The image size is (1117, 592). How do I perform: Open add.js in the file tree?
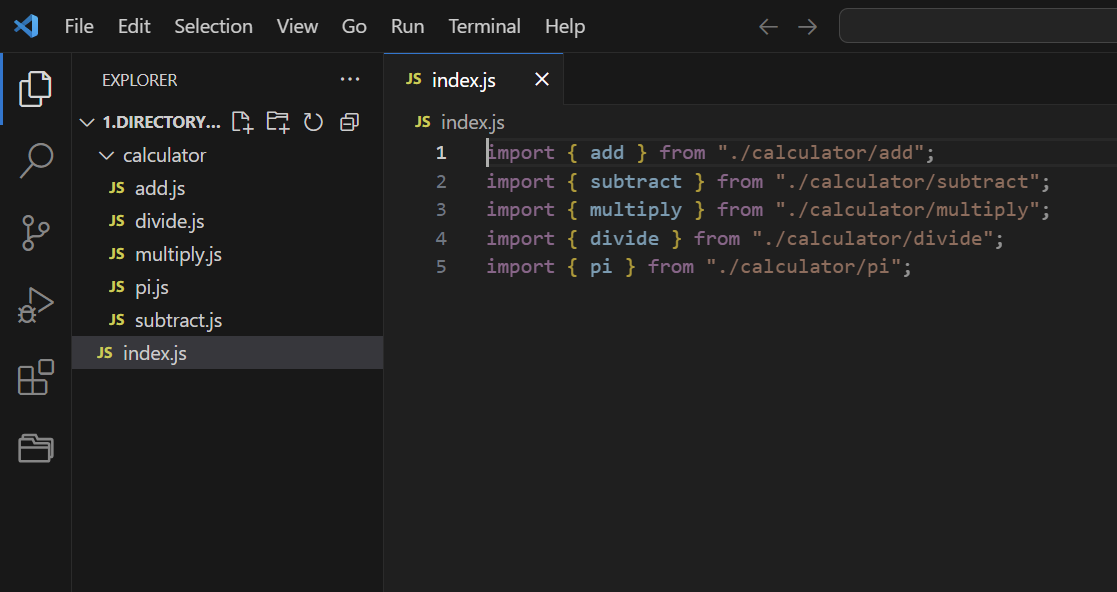pyautogui.click(x=228, y=188)
